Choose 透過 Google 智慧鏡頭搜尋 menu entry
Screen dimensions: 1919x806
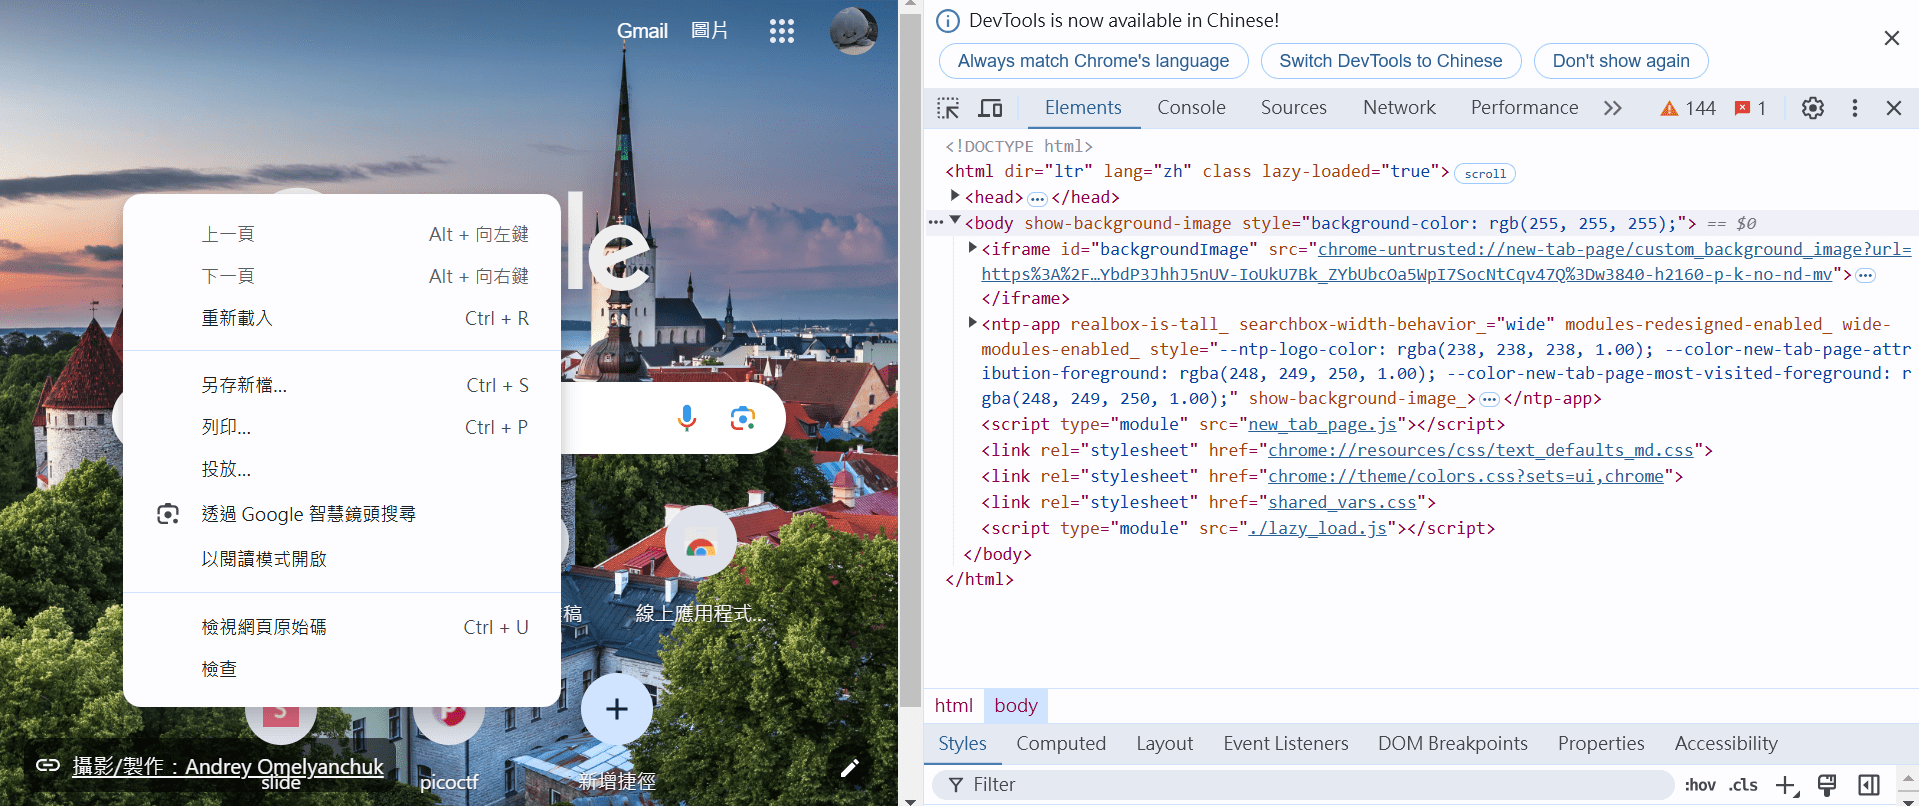(342, 514)
